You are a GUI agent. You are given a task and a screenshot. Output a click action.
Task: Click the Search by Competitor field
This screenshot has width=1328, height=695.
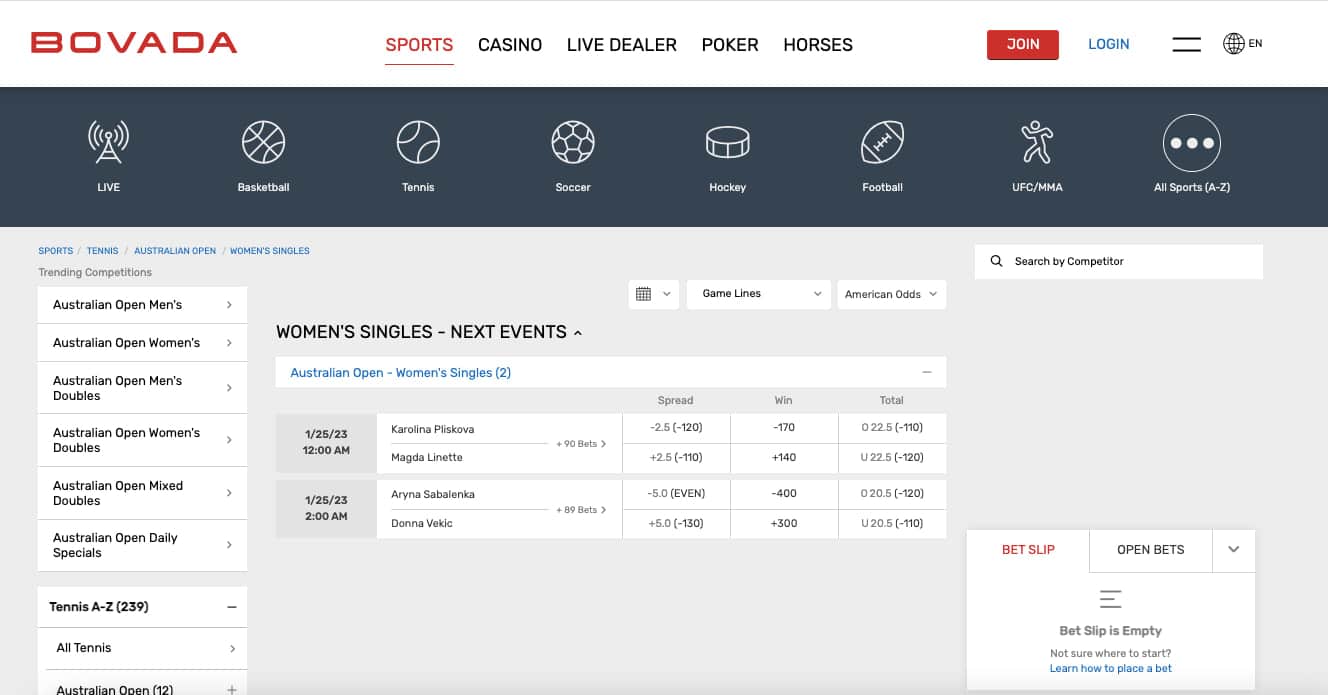[x=1119, y=261]
